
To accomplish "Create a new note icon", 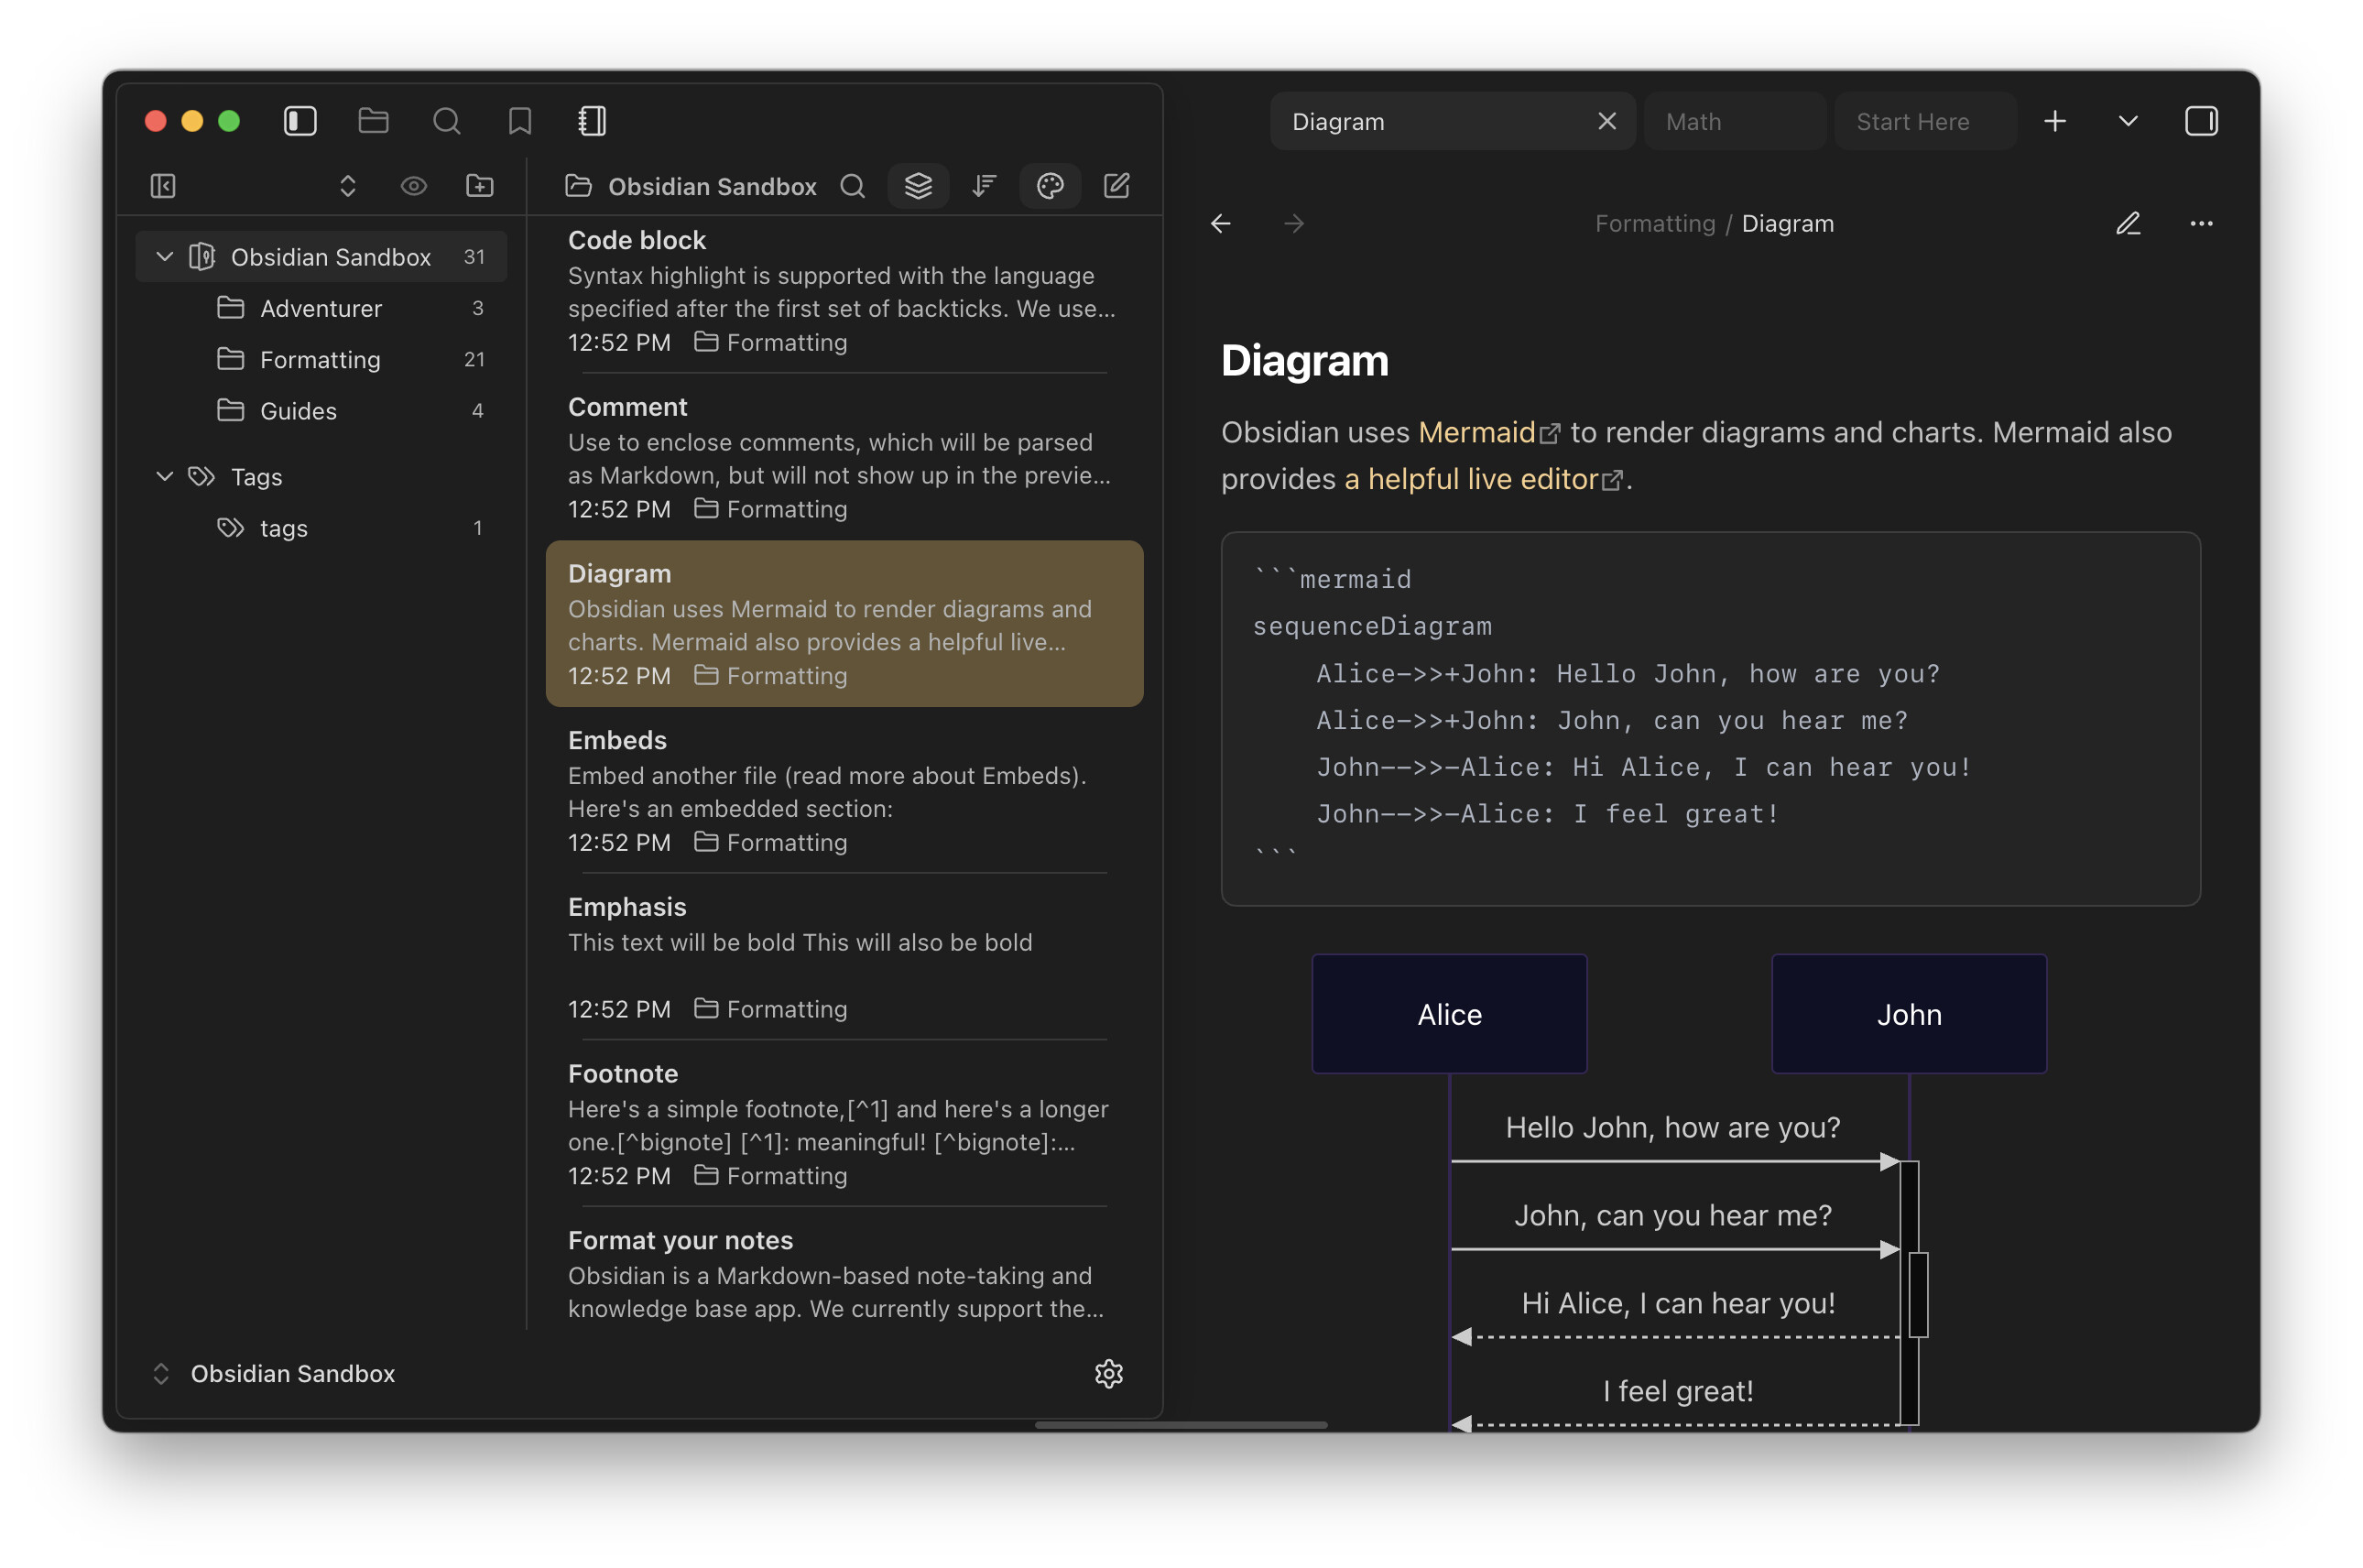I will pos(1116,186).
